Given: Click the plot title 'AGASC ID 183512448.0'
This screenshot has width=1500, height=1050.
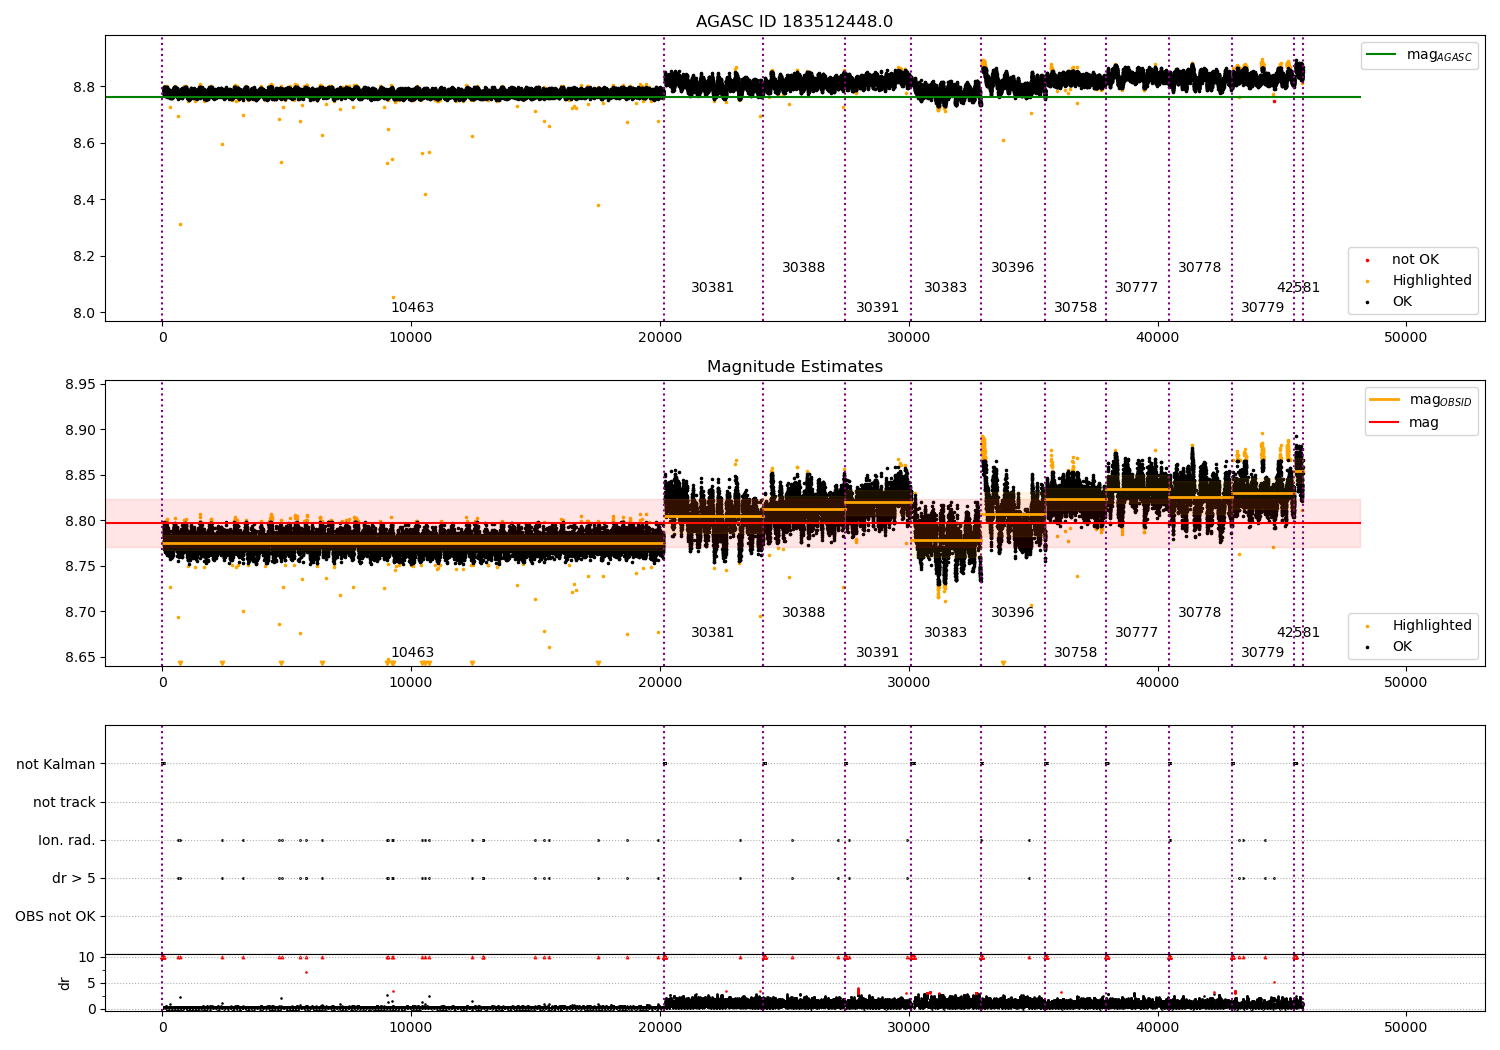Looking at the screenshot, I should (794, 22).
